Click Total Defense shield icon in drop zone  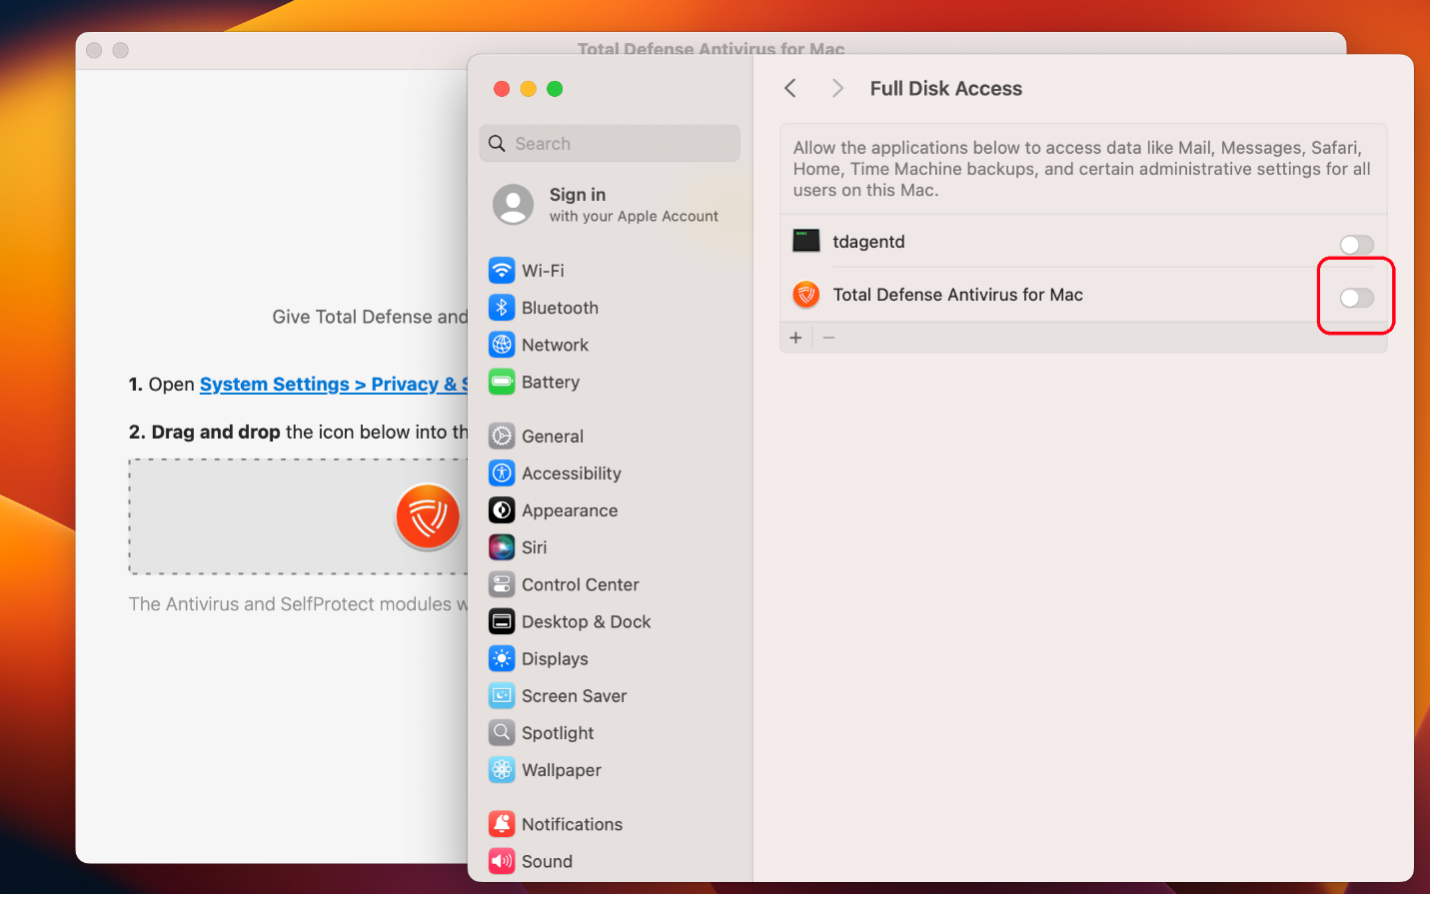coord(428,516)
